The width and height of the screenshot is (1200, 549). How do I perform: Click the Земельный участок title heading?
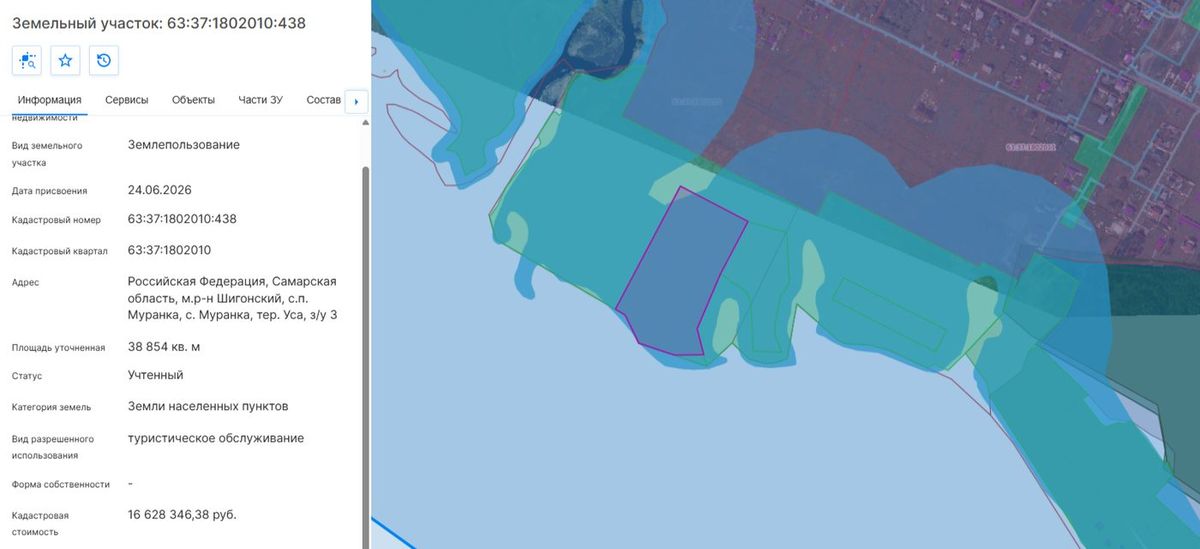point(159,22)
